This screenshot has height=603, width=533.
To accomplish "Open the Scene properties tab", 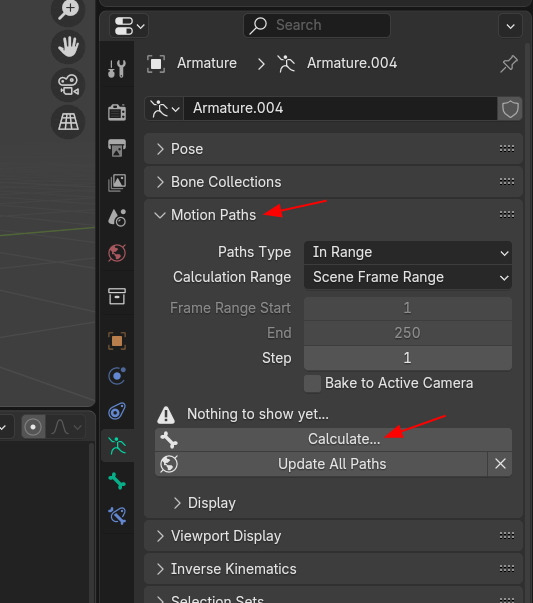I will pyautogui.click(x=117, y=218).
